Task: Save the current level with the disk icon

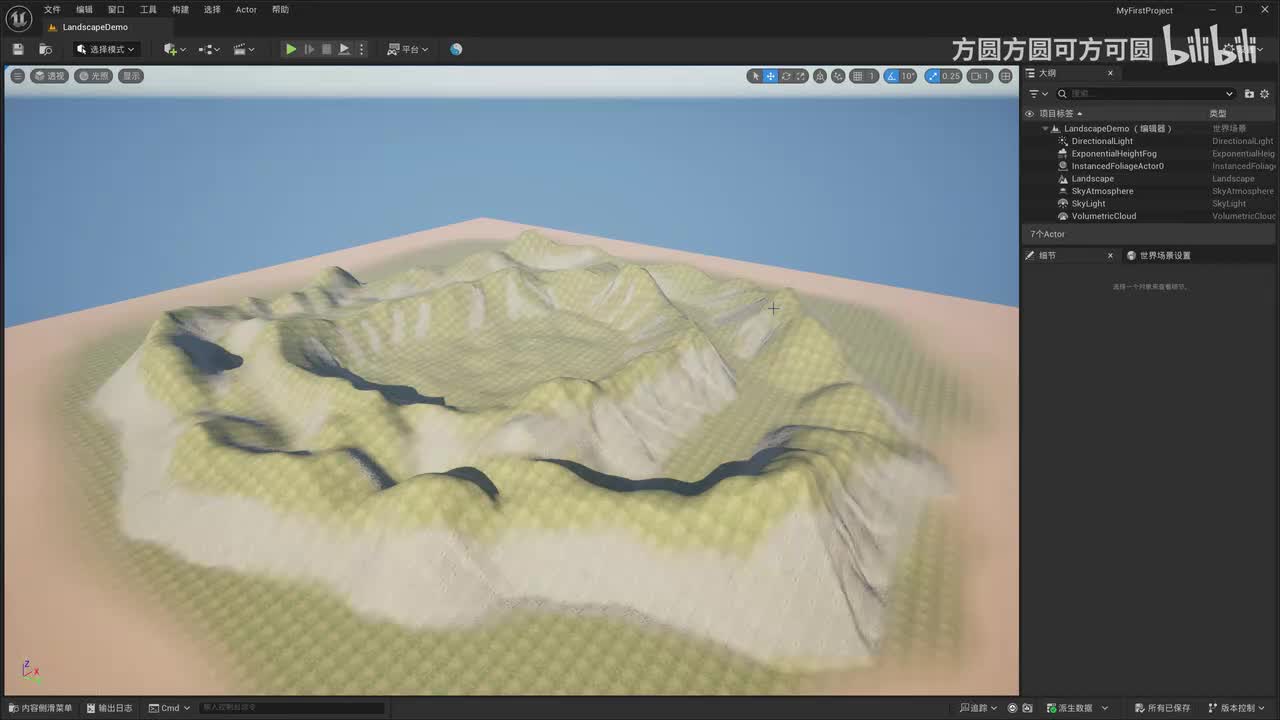Action: (x=18, y=49)
